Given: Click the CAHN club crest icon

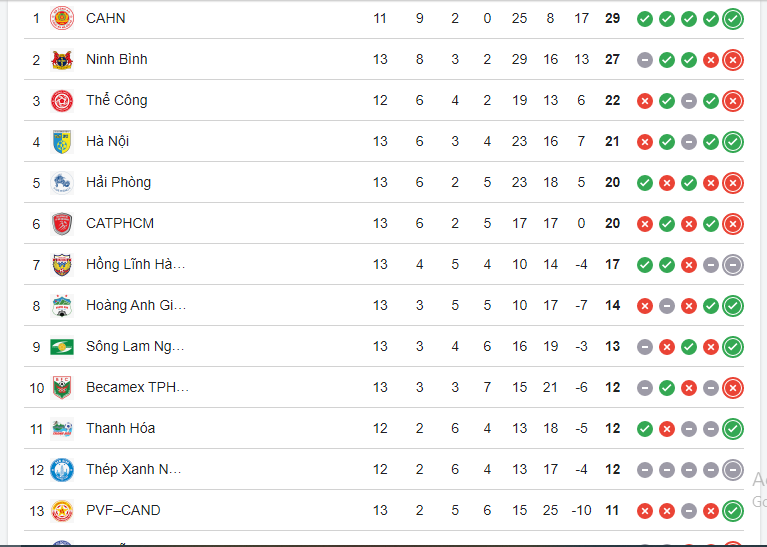Looking at the screenshot, I should 62,18.
